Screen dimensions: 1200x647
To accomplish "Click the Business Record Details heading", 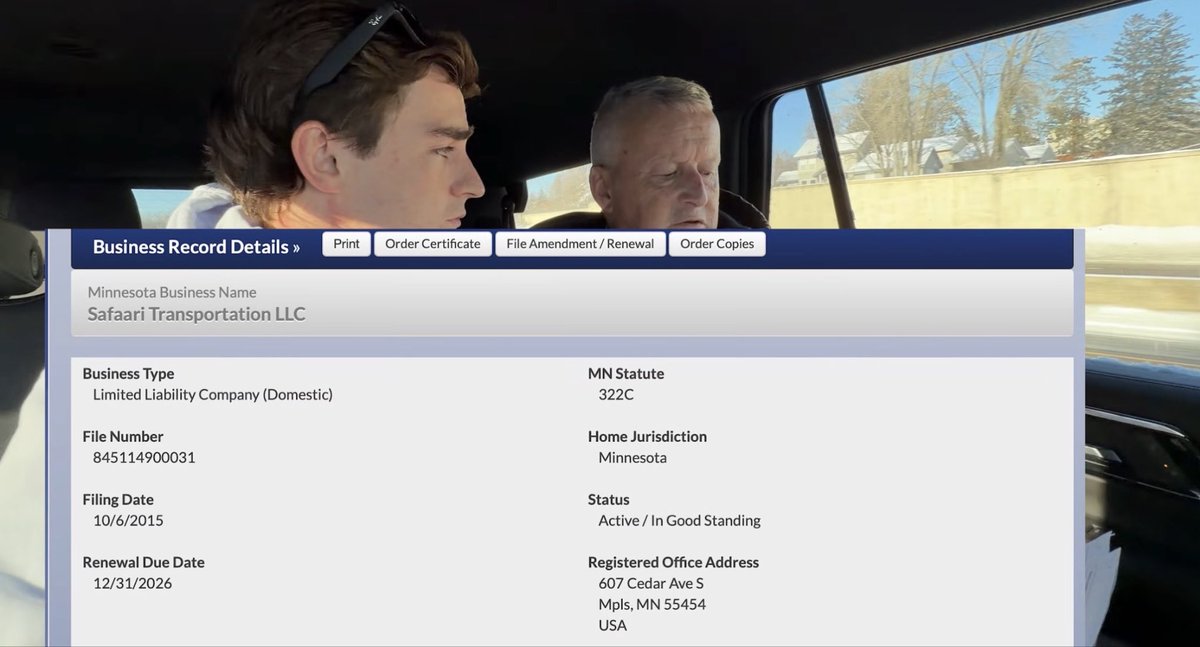I will click(x=196, y=246).
